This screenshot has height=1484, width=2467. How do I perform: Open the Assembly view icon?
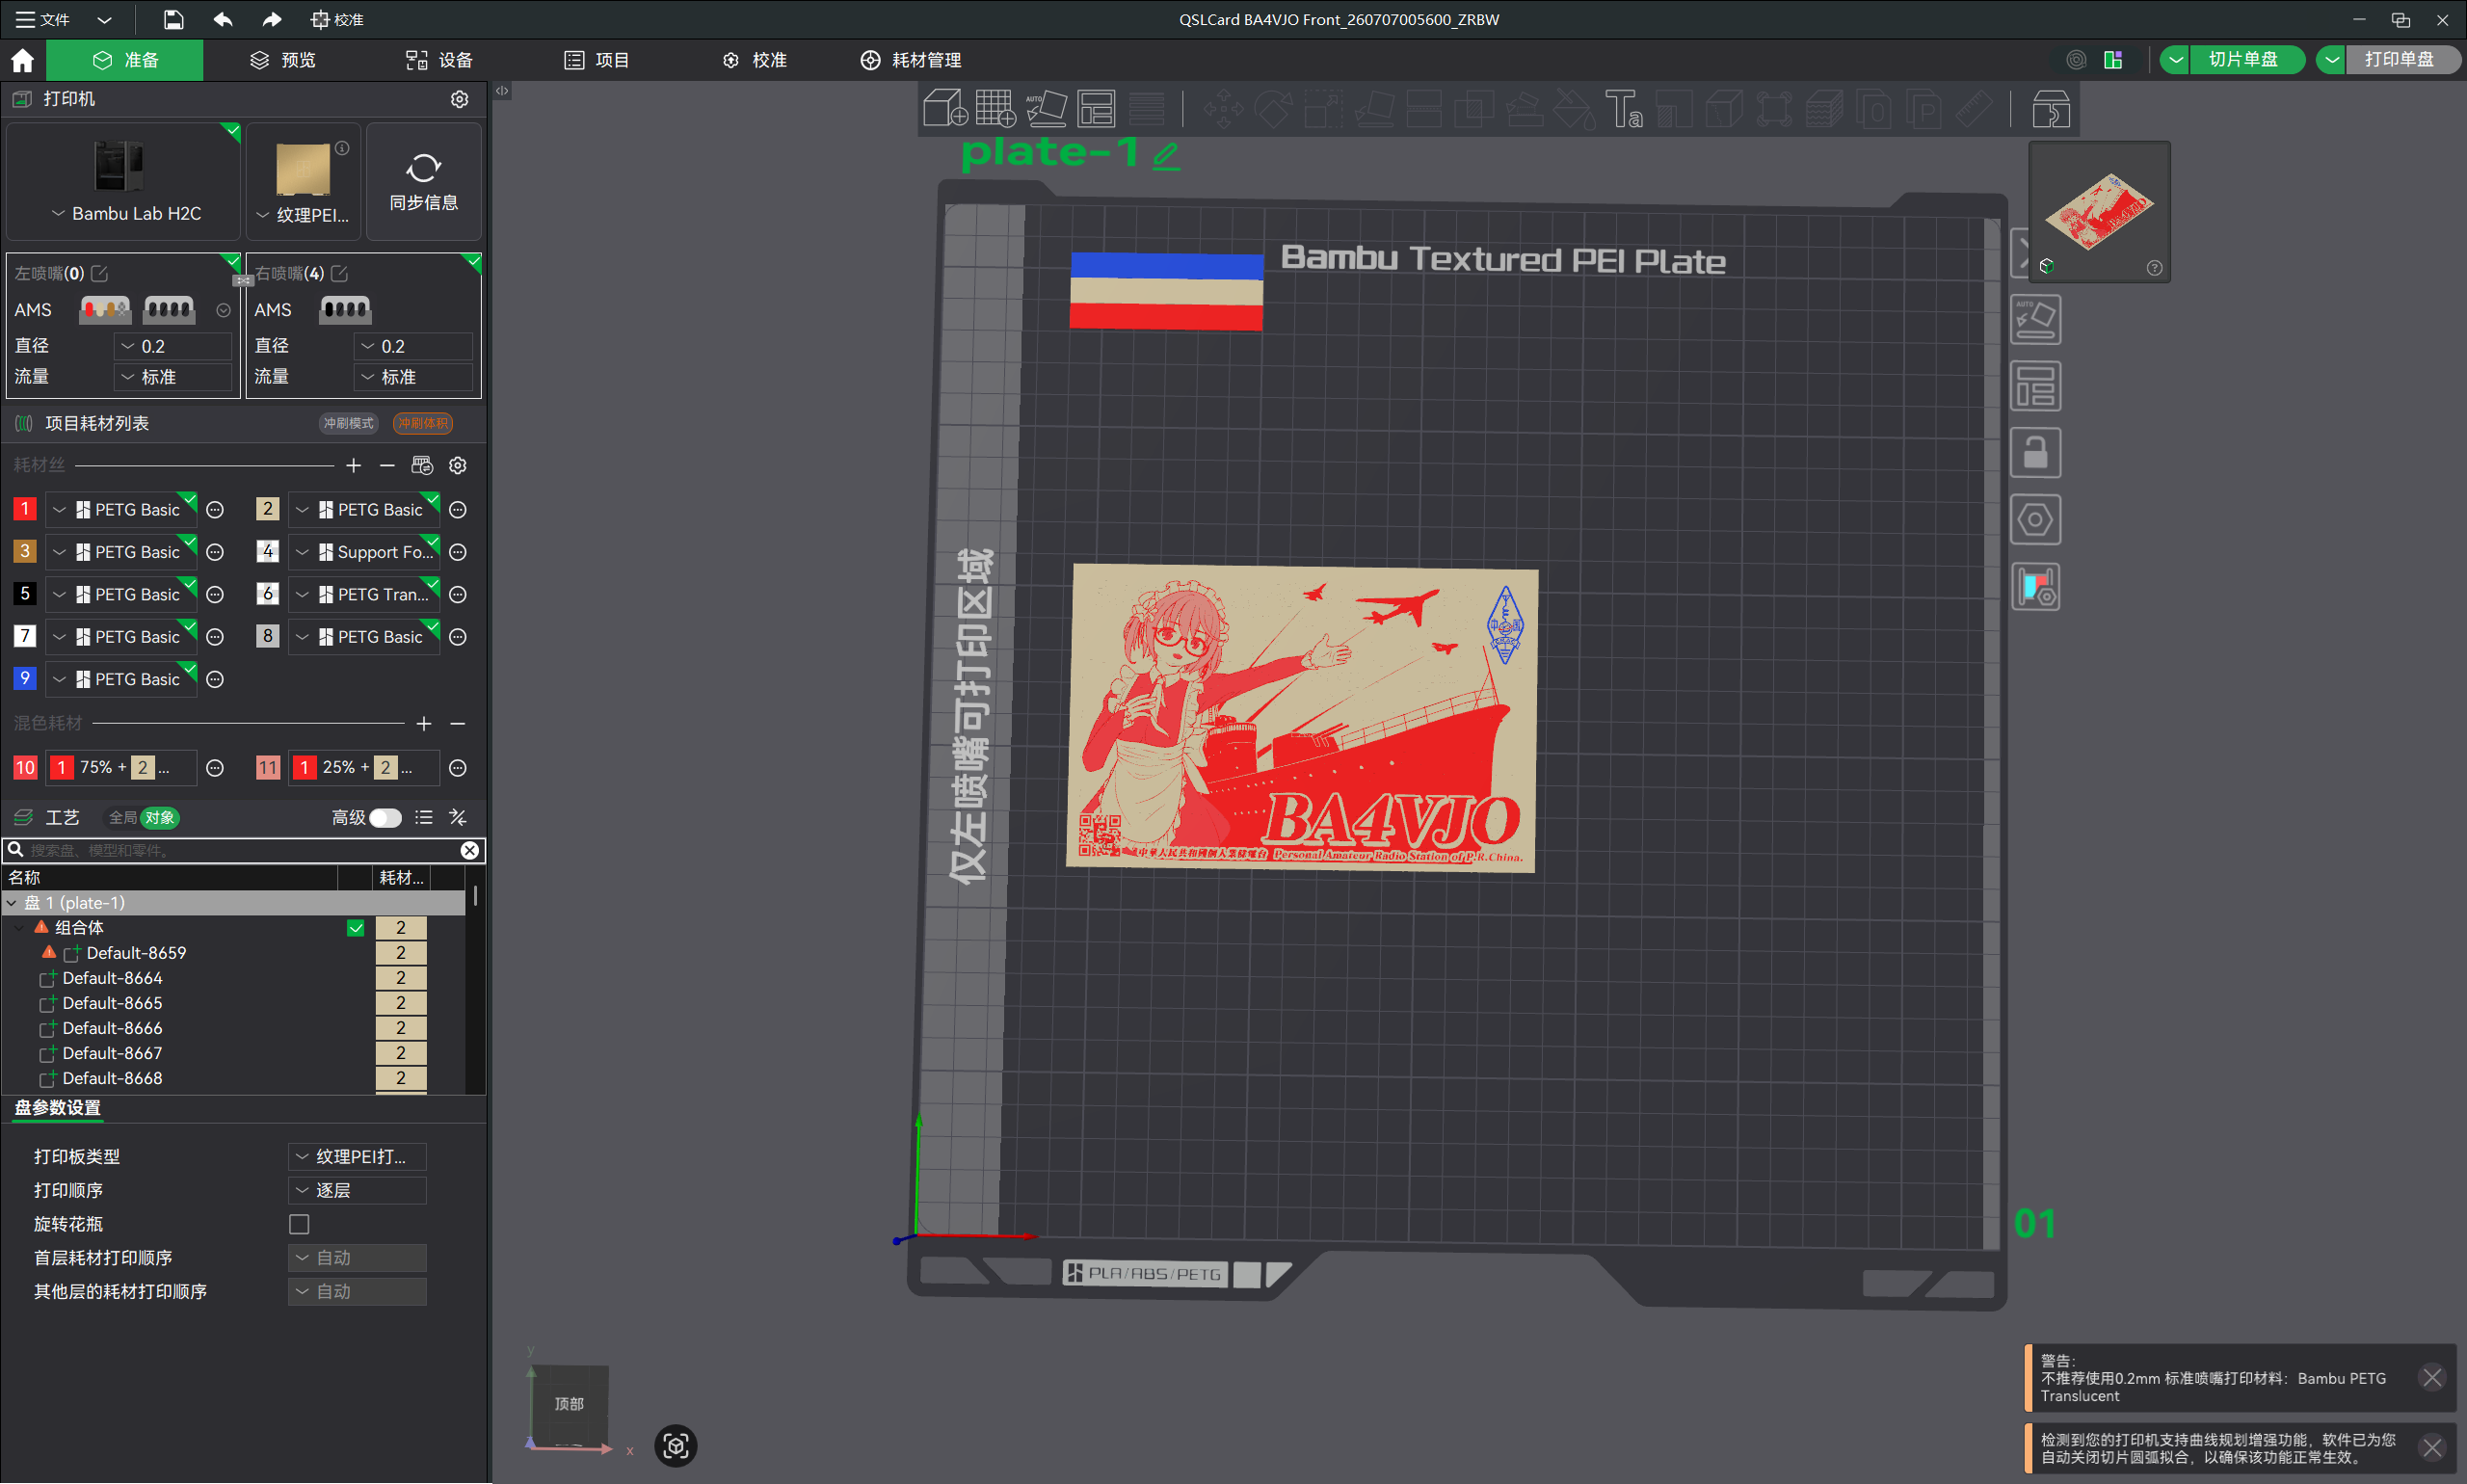tap(2050, 108)
